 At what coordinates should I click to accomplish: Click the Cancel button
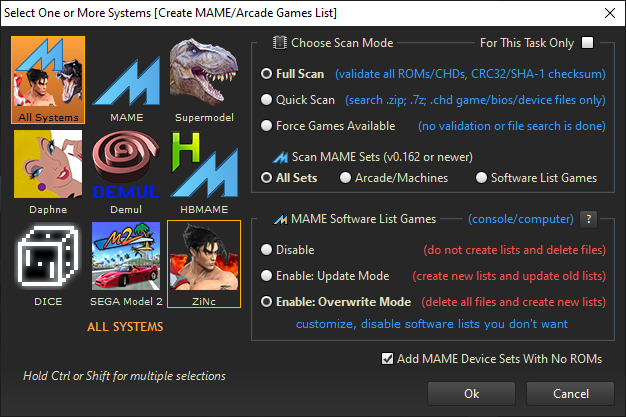(x=570, y=393)
